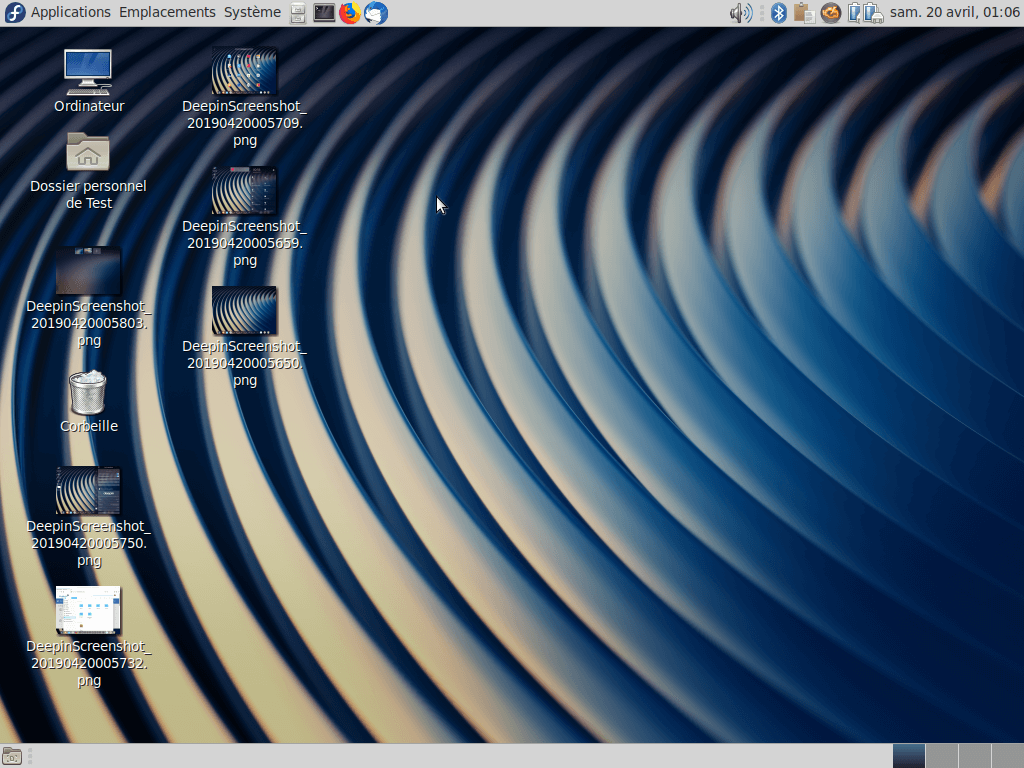
Task: Select file DeepinScreenshot_20190420005803.png
Action: point(89,297)
